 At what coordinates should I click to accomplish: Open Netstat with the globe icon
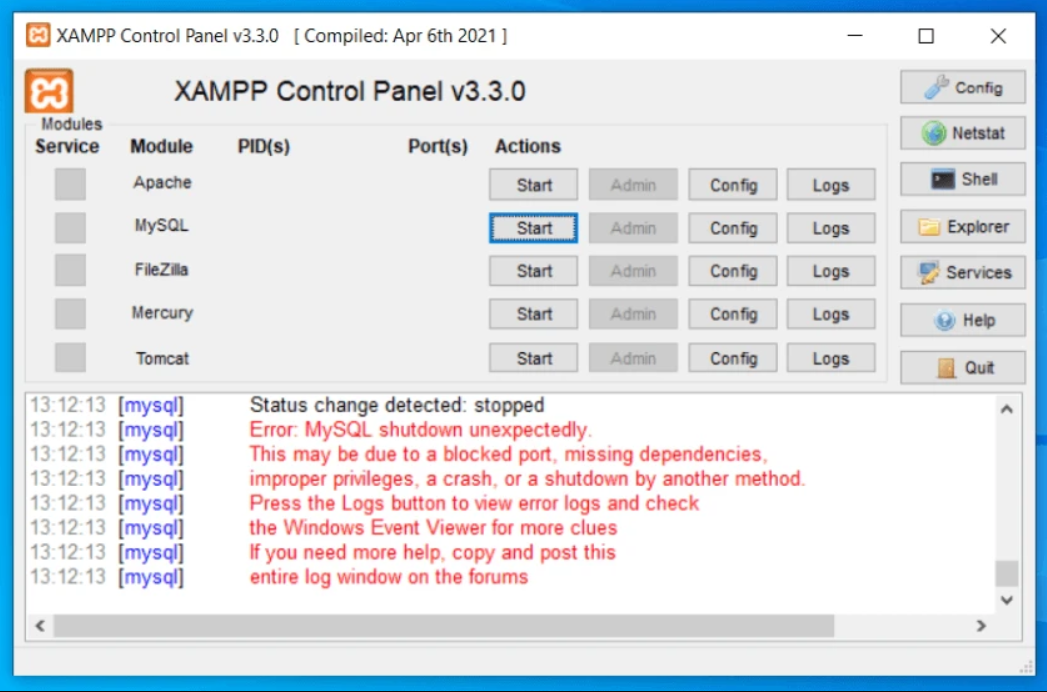pyautogui.click(x=962, y=133)
